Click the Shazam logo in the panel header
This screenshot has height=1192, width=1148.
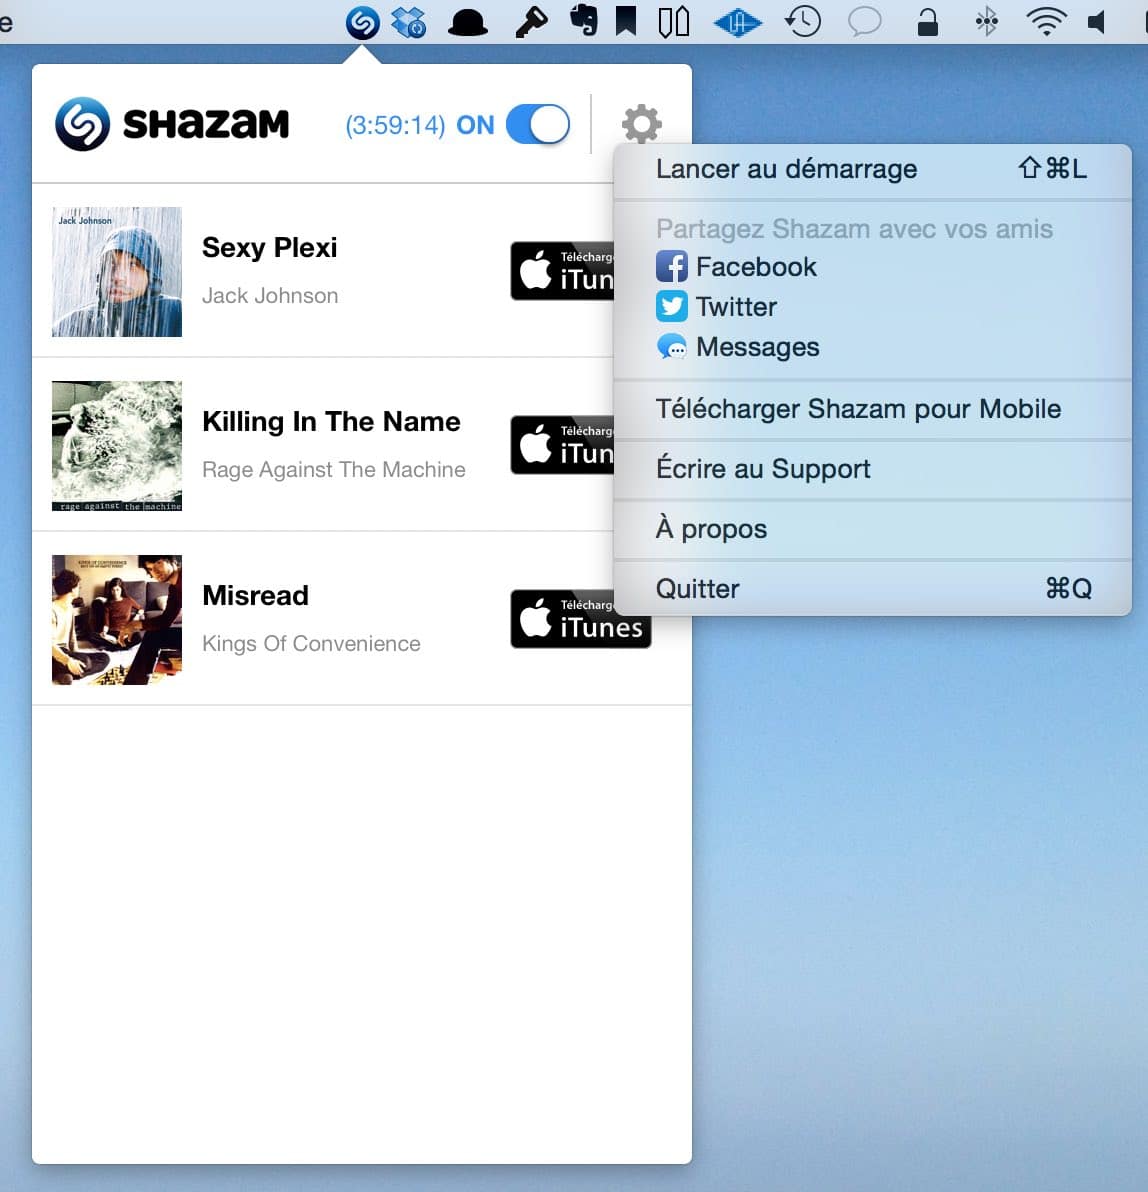point(83,124)
